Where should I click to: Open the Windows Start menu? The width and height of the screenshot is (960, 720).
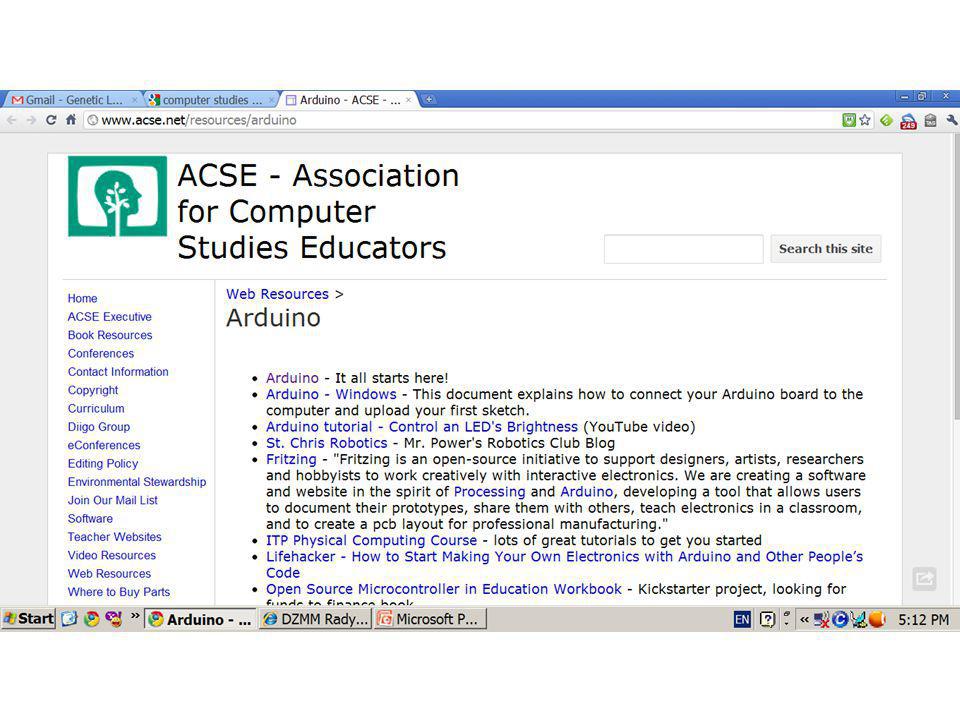click(29, 619)
